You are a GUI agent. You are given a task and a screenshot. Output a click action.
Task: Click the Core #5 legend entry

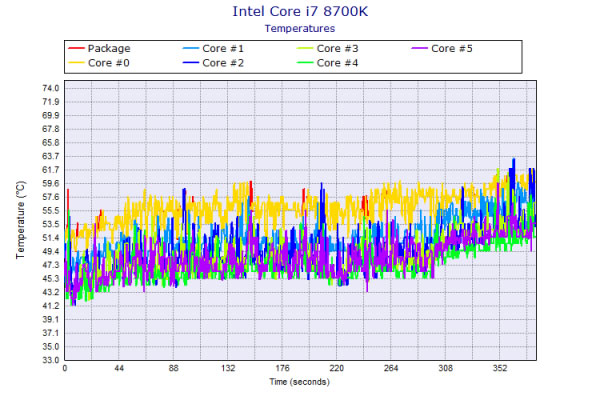pyautogui.click(x=442, y=49)
